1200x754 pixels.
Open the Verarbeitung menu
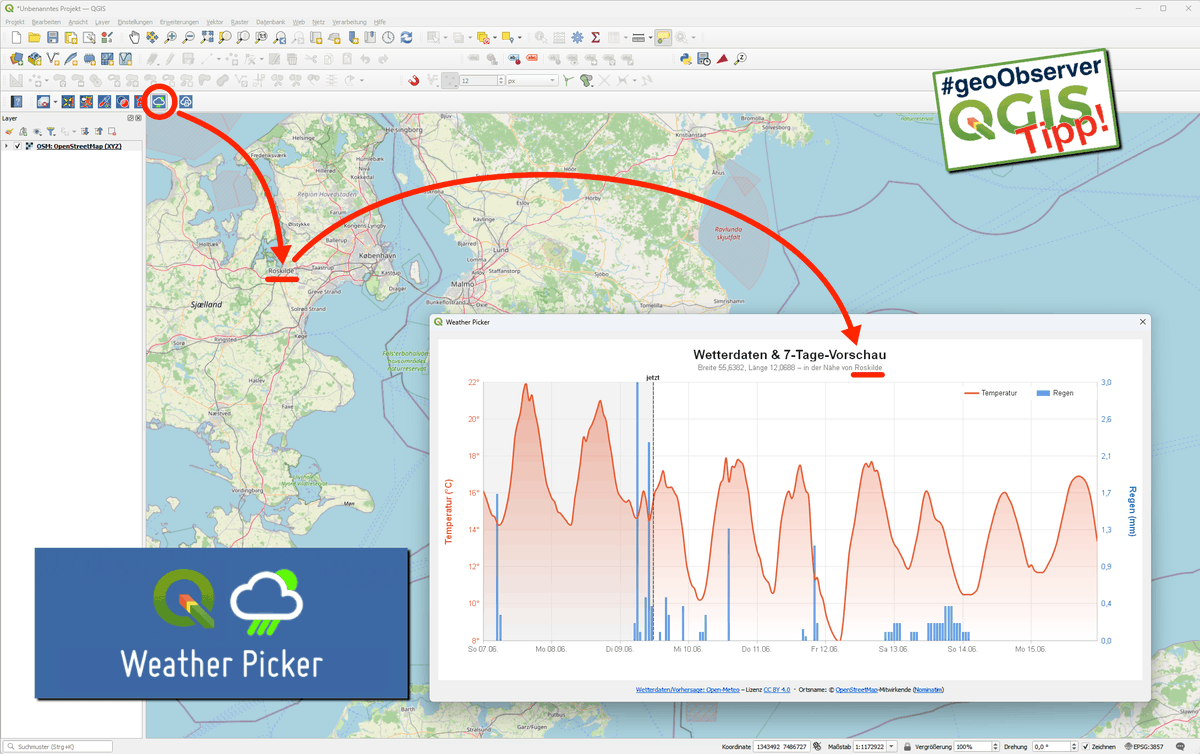pyautogui.click(x=350, y=21)
